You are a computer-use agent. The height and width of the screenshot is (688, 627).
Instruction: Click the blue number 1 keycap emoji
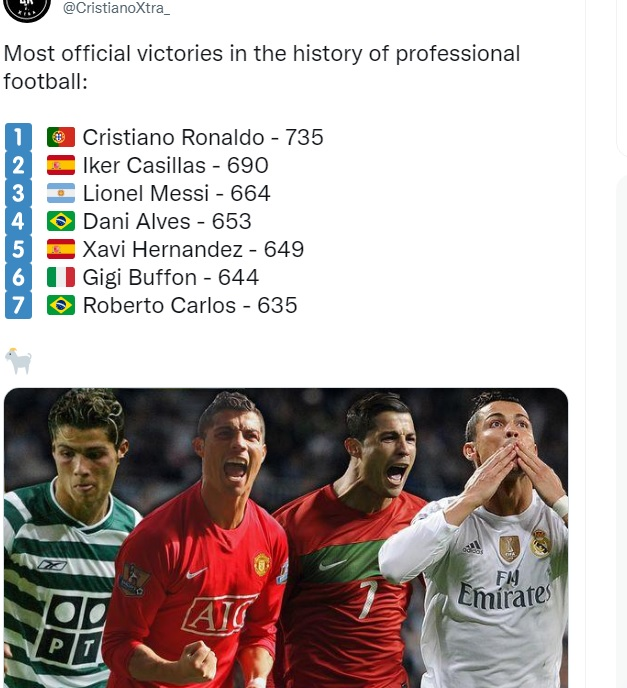[x=18, y=137]
